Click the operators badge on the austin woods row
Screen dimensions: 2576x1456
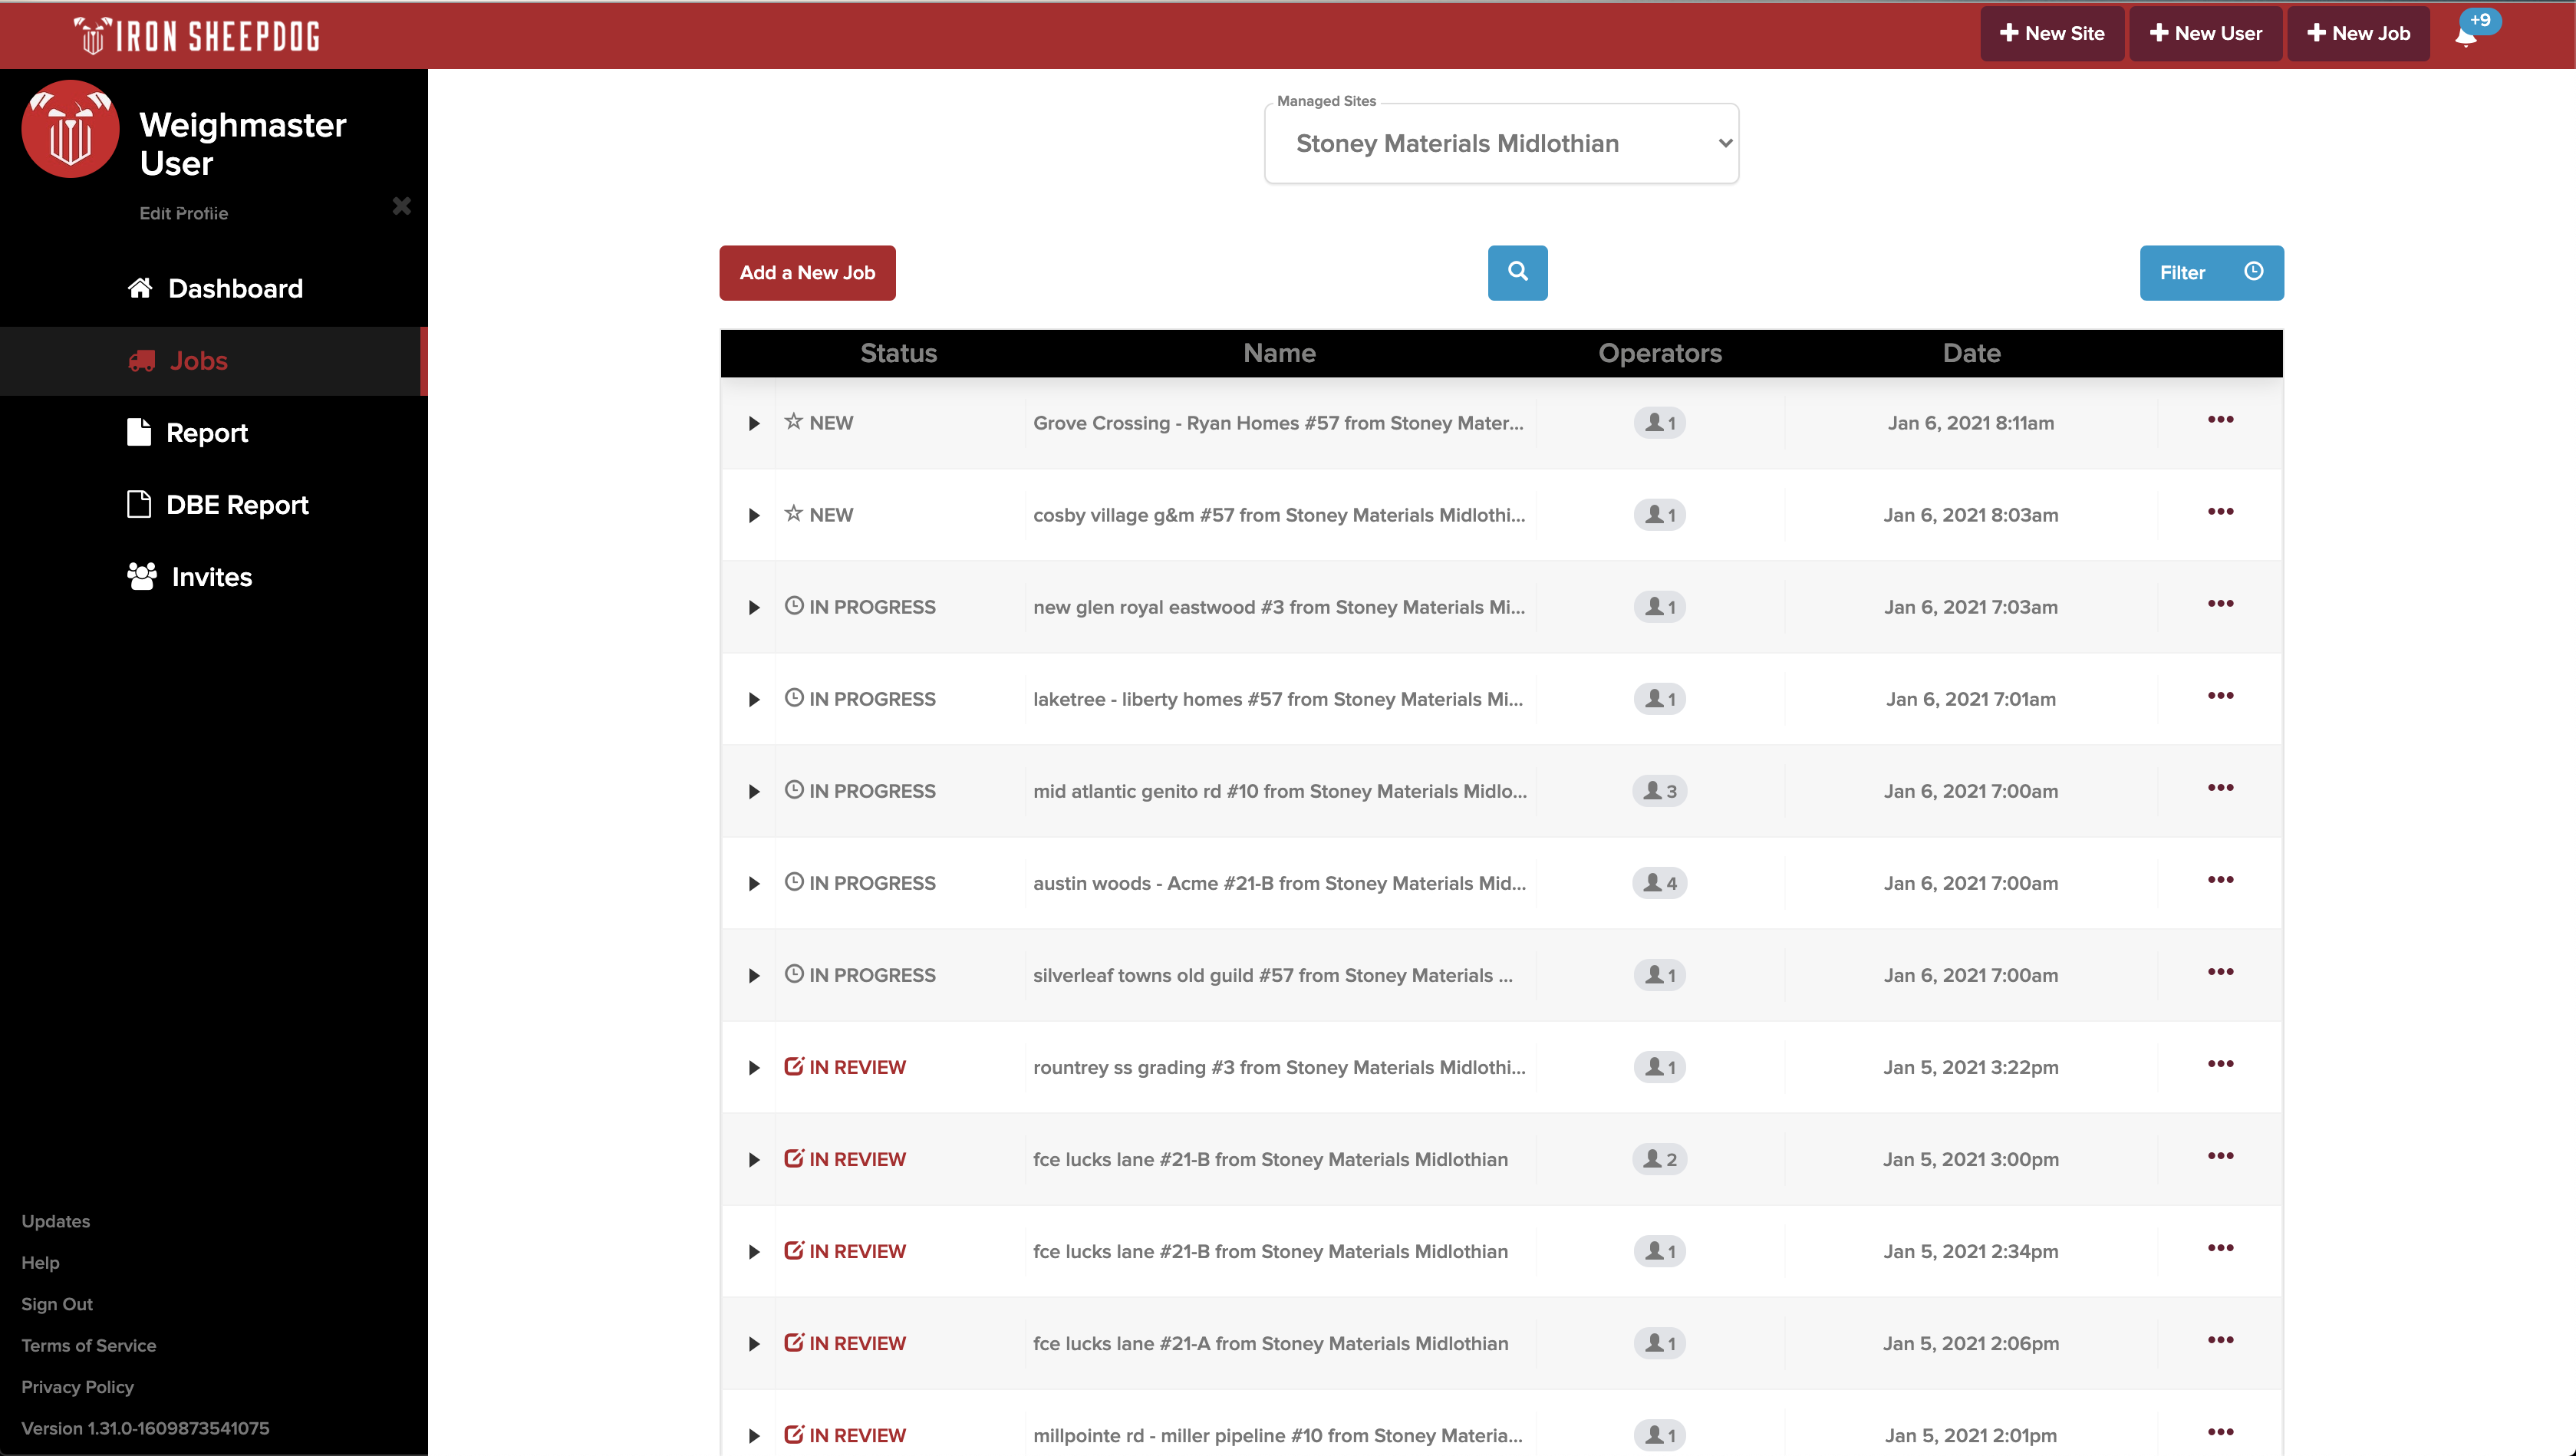[x=1659, y=883]
